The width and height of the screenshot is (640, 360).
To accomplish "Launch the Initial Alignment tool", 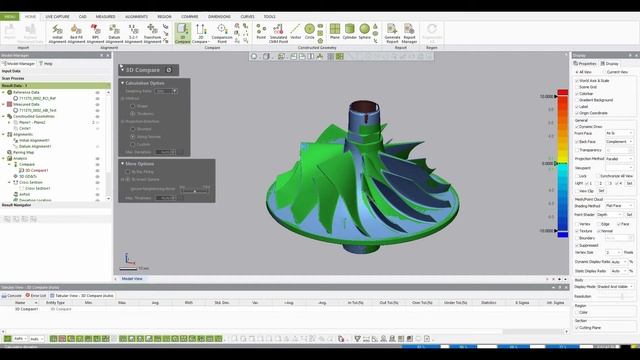I will click(x=57, y=33).
